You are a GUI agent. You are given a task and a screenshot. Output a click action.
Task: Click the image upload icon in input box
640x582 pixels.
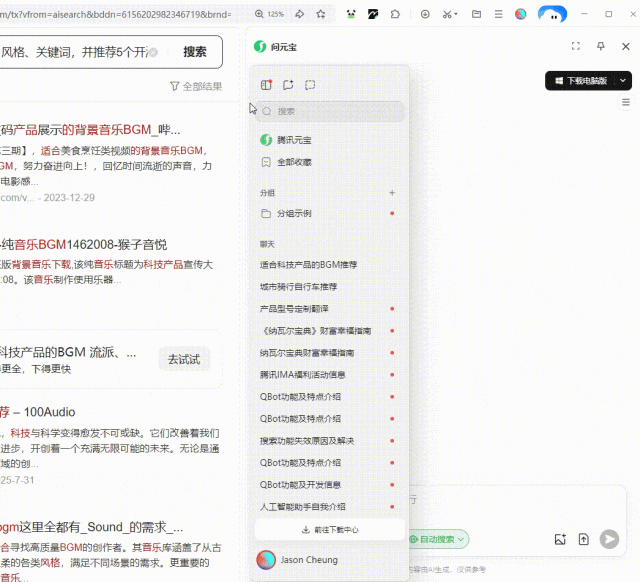point(560,539)
